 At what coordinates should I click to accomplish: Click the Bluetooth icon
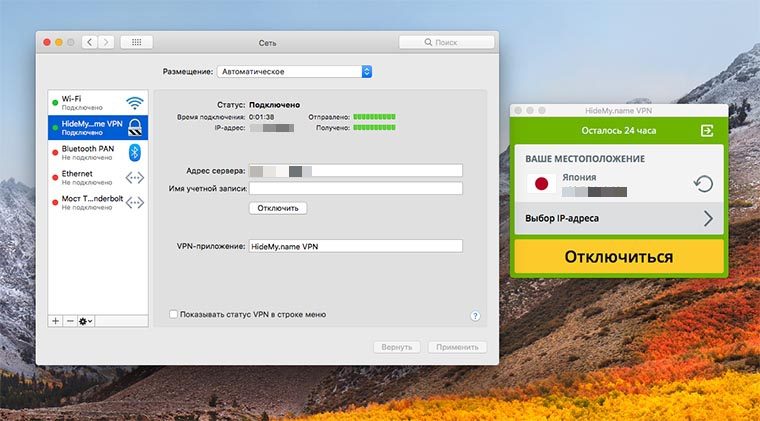coord(135,153)
